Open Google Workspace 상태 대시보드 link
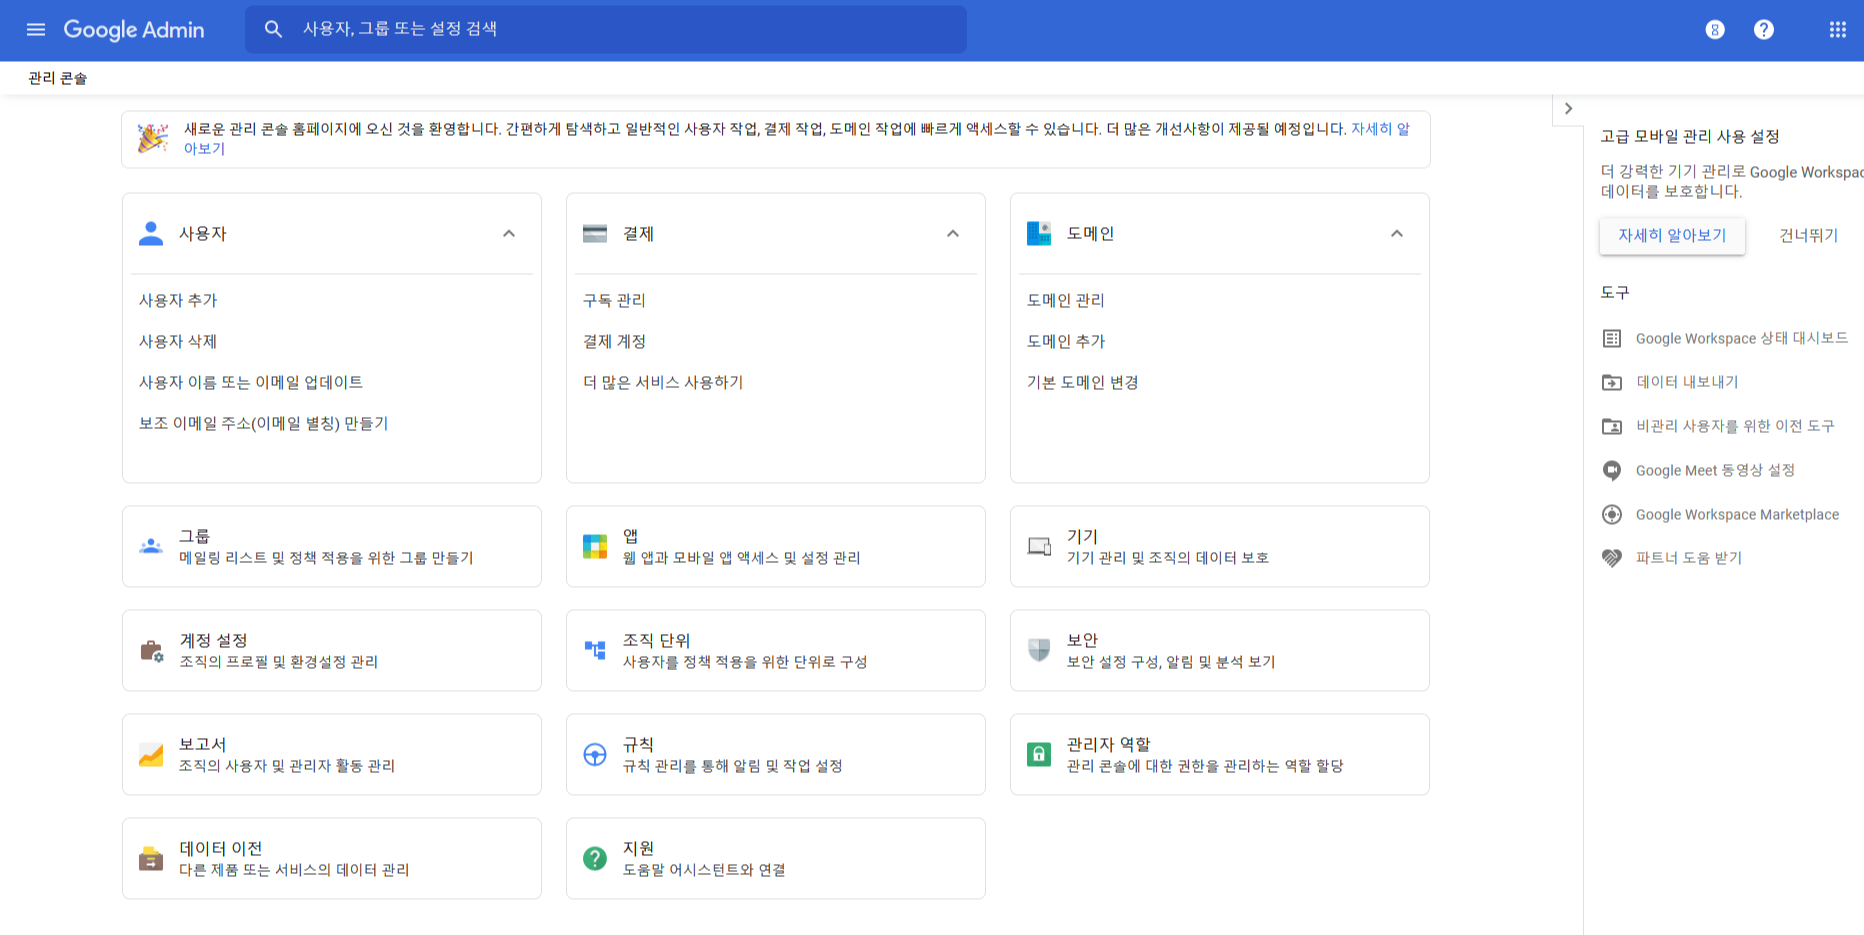Image resolution: width=1864 pixels, height=935 pixels. pos(1742,338)
